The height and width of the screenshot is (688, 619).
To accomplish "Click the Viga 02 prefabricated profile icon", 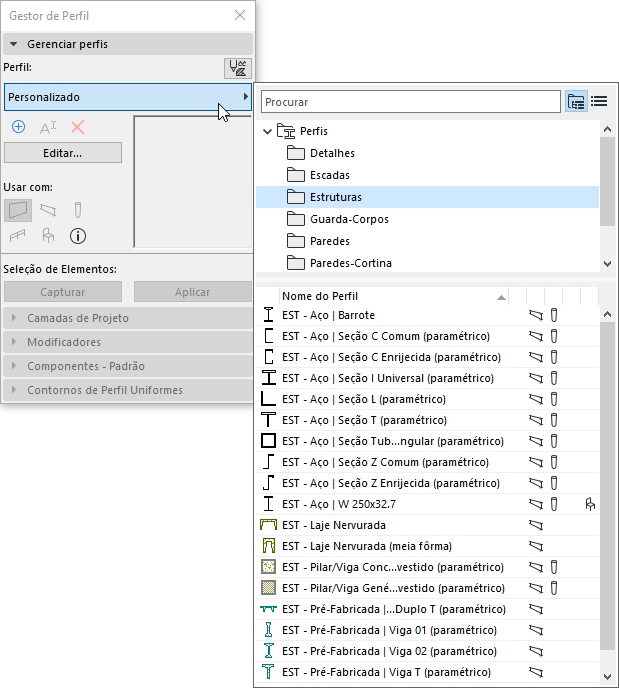I will 268,651.
